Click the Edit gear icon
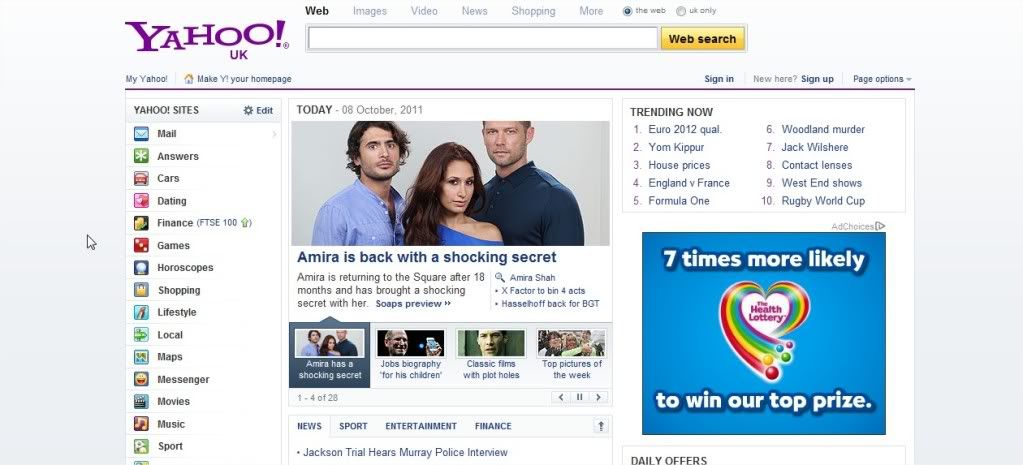The image size is (1023, 465). pos(248,110)
